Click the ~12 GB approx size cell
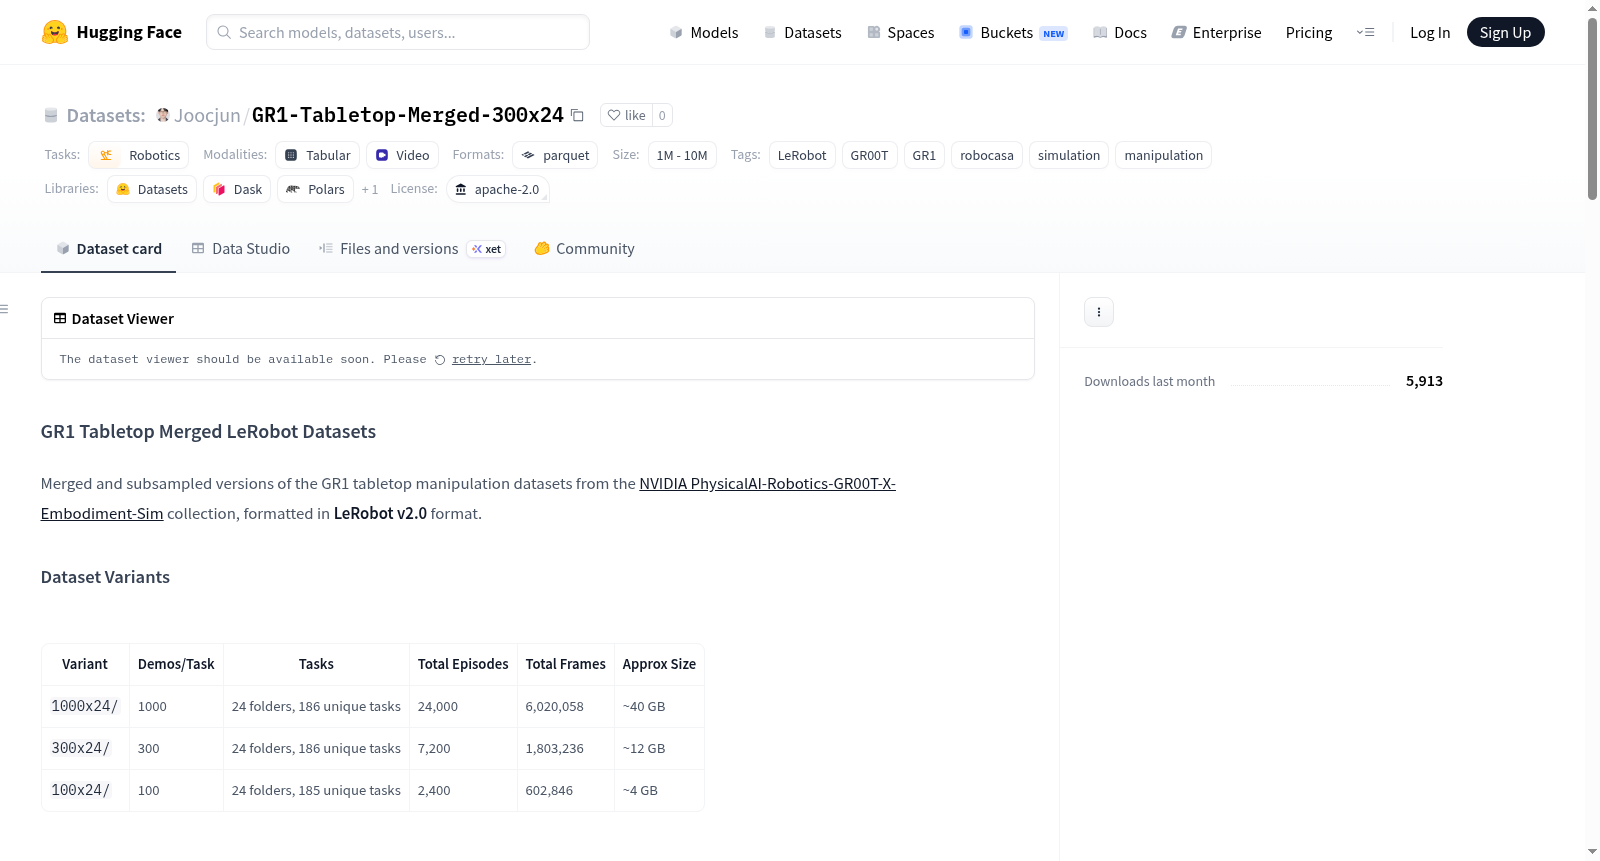Image resolution: width=1600 pixels, height=861 pixels. (659, 748)
